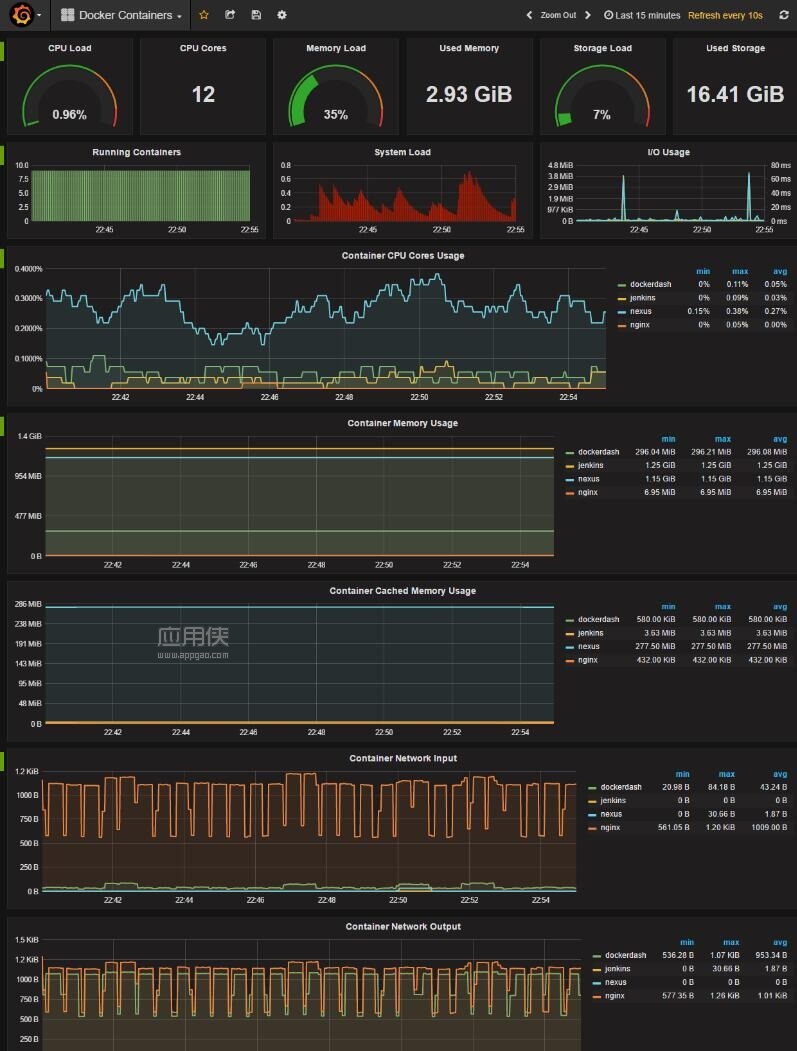797x1051 pixels.
Task: Open I/O Usage panel title menu
Action: click(668, 152)
